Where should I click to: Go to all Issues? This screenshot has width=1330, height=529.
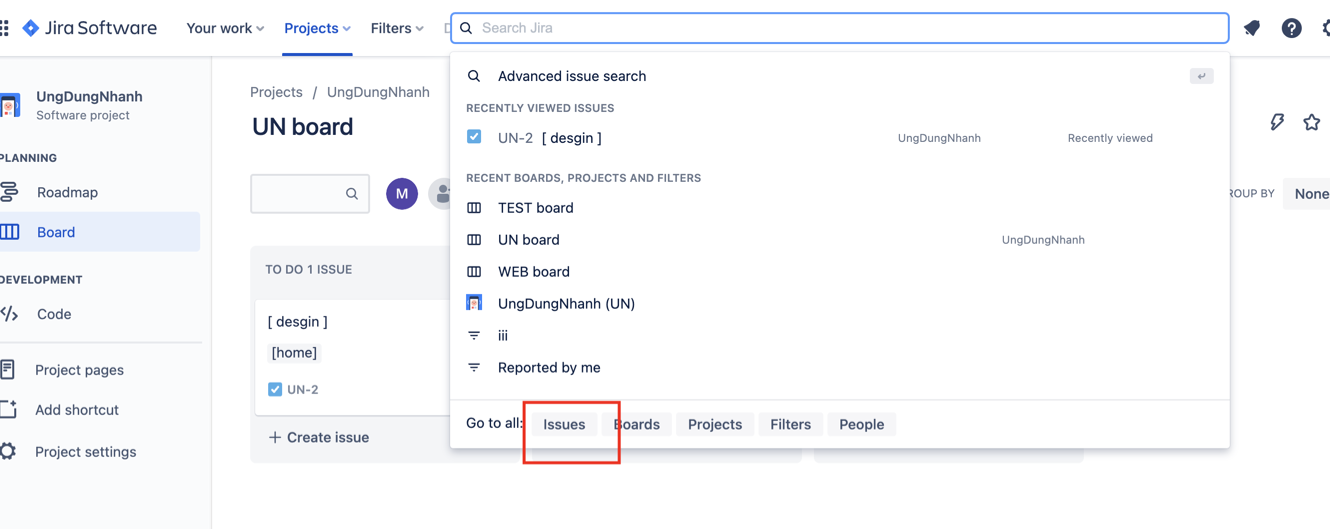pyautogui.click(x=564, y=424)
